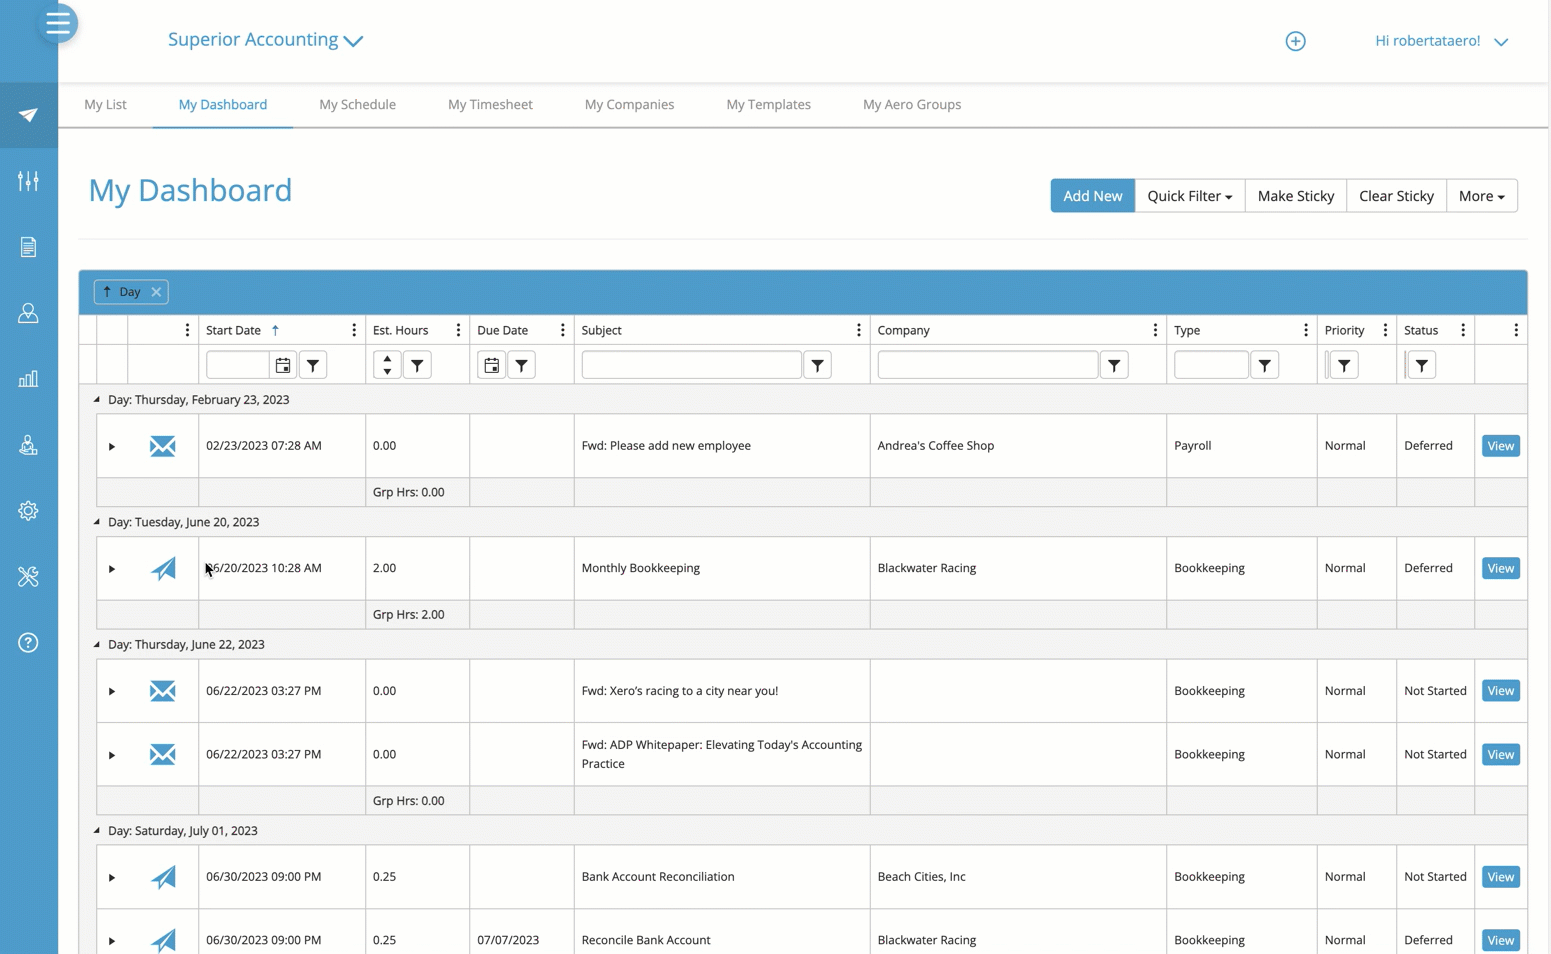Open the hamburger main menu
The height and width of the screenshot is (954, 1551).
57,22
